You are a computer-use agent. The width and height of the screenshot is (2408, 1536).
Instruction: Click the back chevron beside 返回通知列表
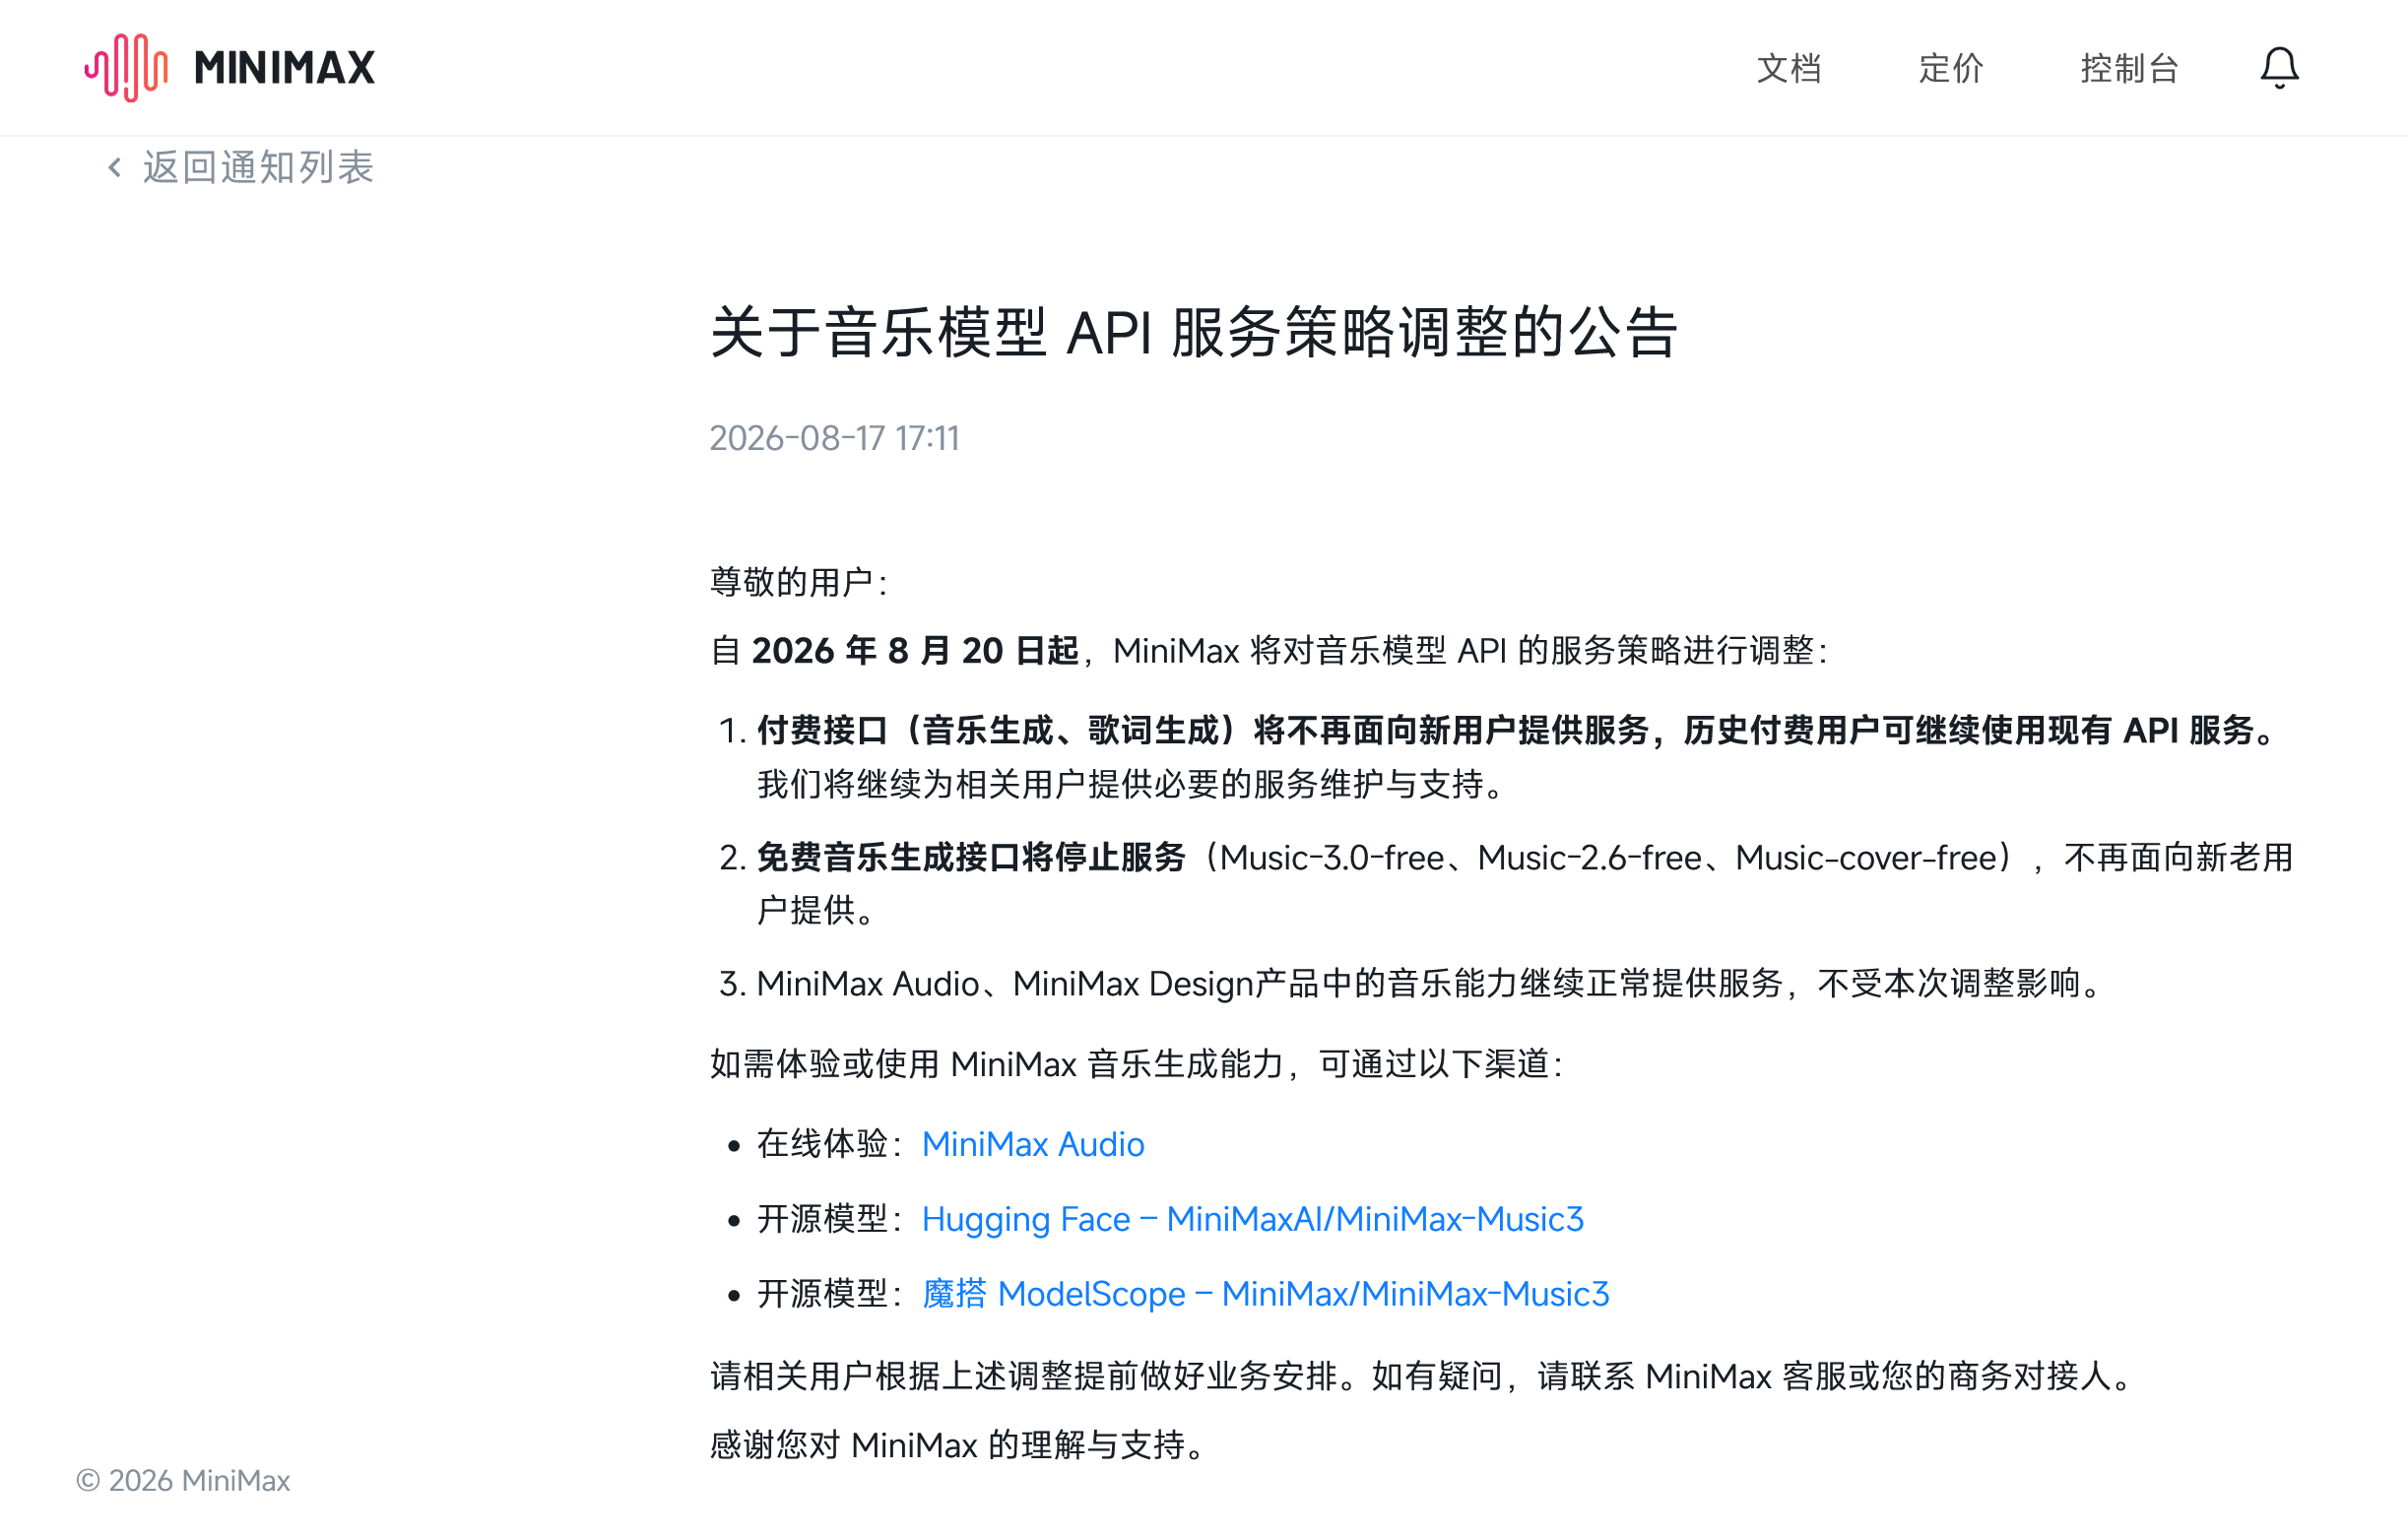coord(115,168)
